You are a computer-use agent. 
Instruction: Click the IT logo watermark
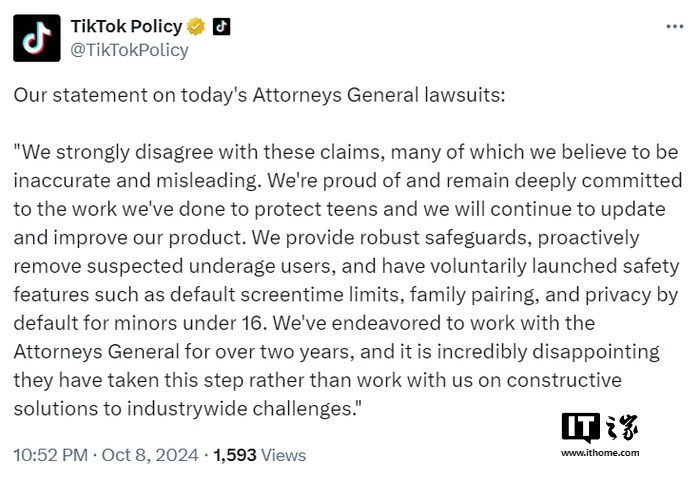tap(580, 427)
